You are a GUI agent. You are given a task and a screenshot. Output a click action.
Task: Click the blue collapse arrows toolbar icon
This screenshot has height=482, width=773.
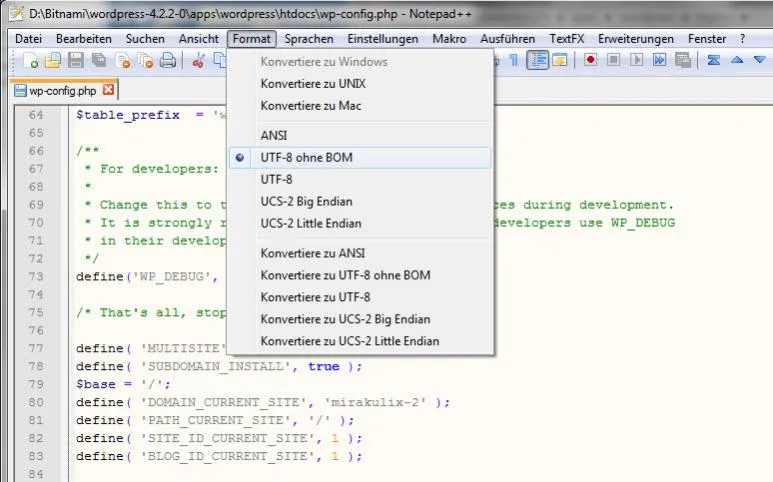713,60
